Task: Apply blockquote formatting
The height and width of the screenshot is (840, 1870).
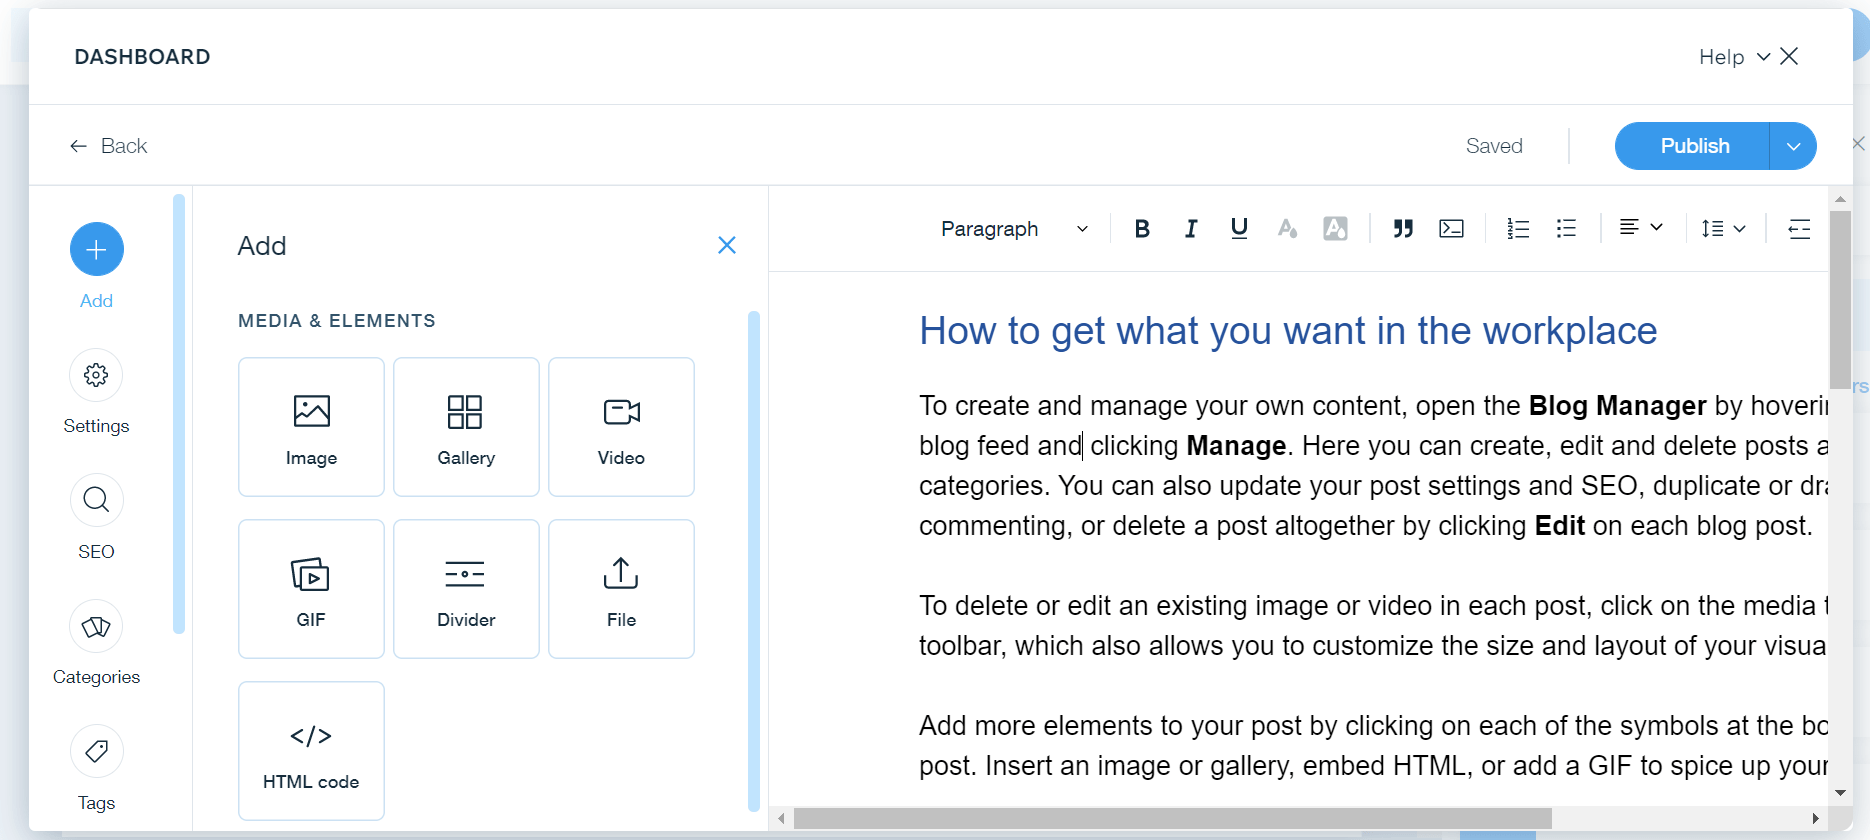Action: [1403, 229]
